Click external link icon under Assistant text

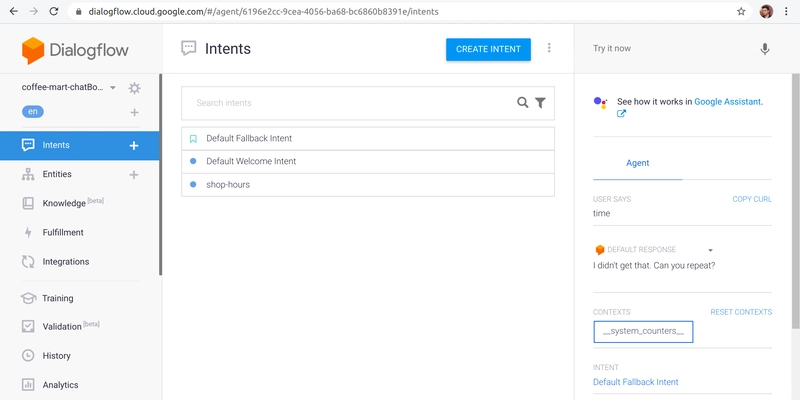coord(621,114)
